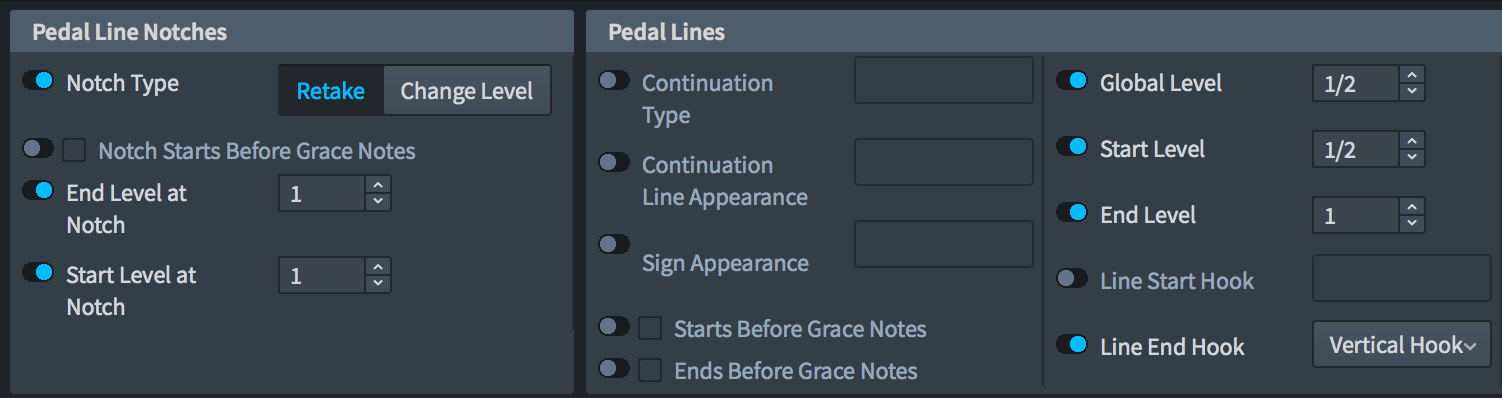The width and height of the screenshot is (1502, 398).
Task: Click the Global Level value field
Action: pos(1355,83)
